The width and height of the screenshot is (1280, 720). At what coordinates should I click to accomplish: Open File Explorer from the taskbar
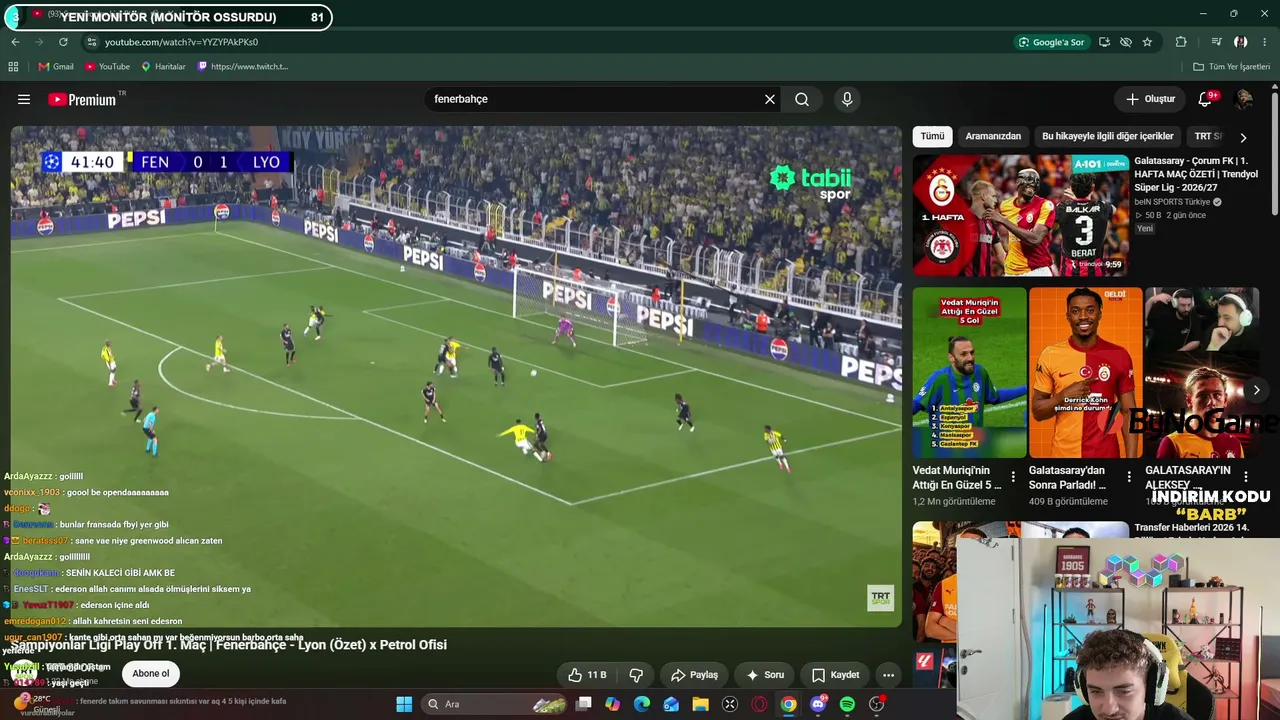701,704
